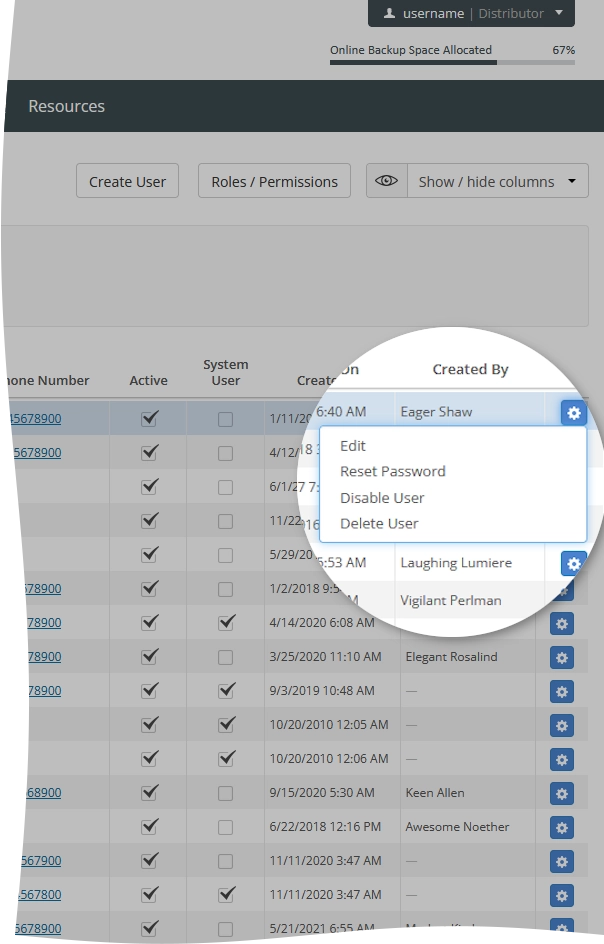Screen dimensions: 604x944
Task: Click gear icon in 9/3/2019 10:48 AM row
Action: 562,692
